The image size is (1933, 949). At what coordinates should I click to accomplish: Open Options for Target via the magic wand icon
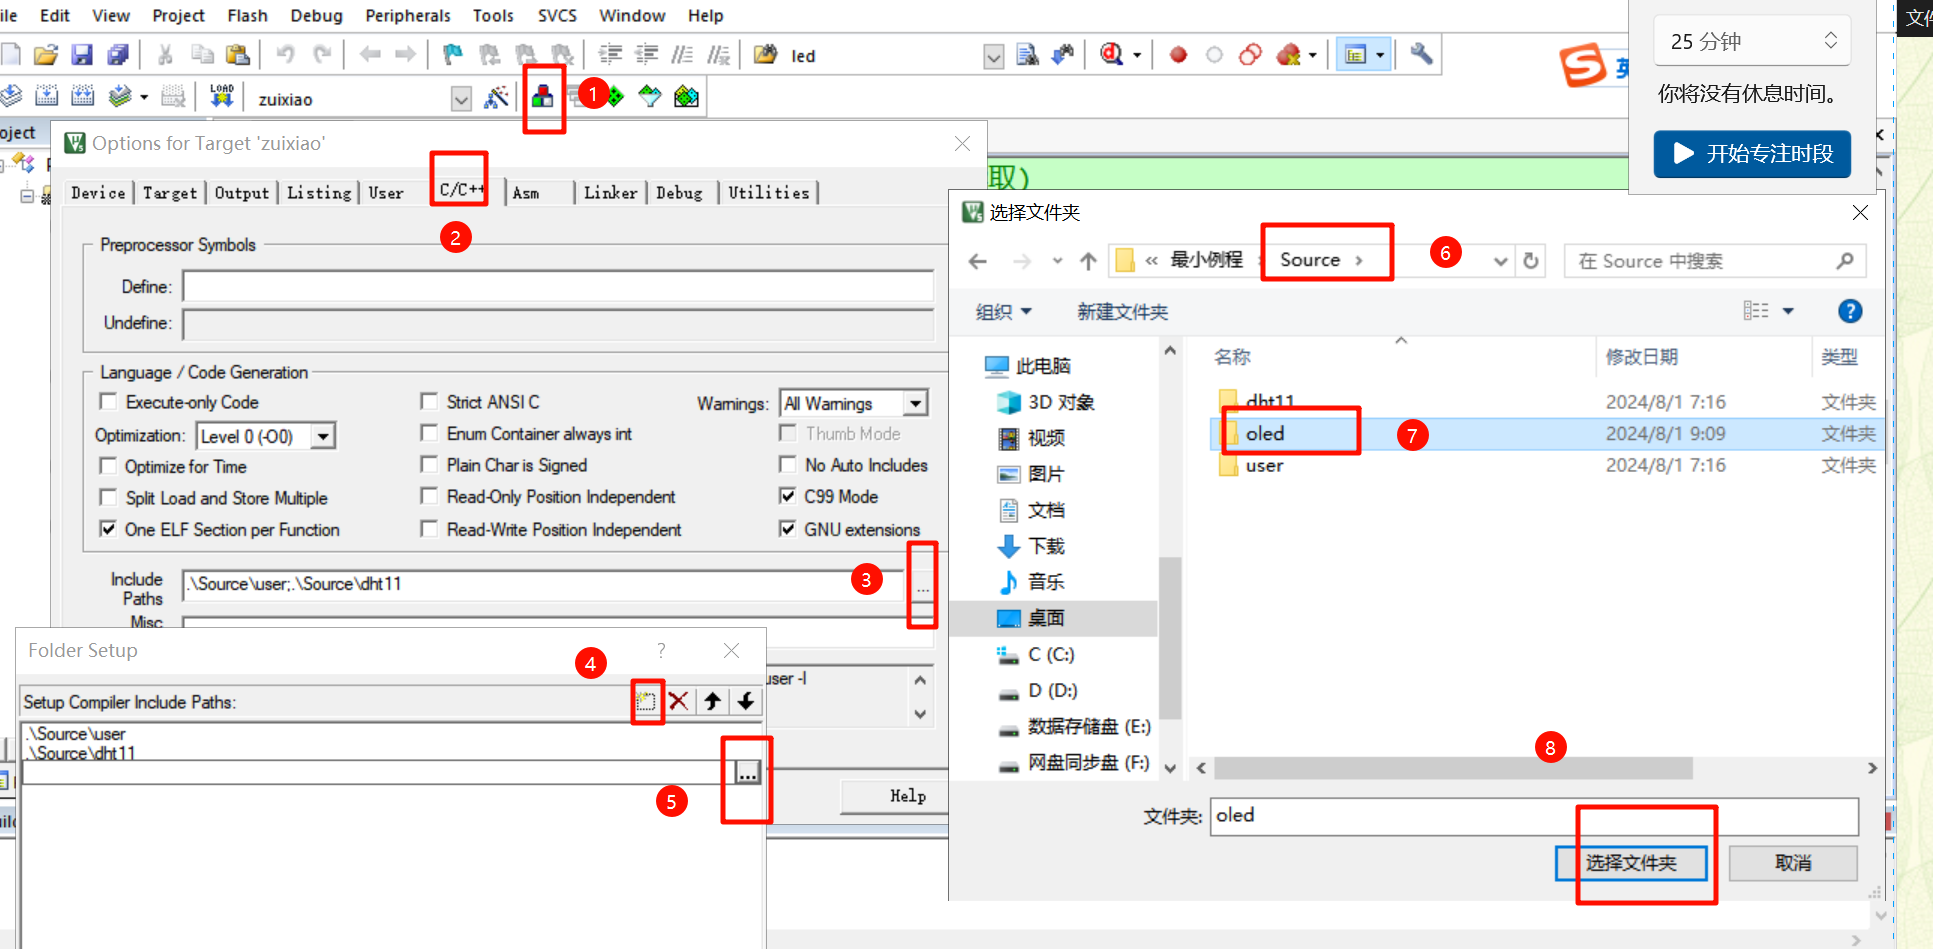coord(496,98)
